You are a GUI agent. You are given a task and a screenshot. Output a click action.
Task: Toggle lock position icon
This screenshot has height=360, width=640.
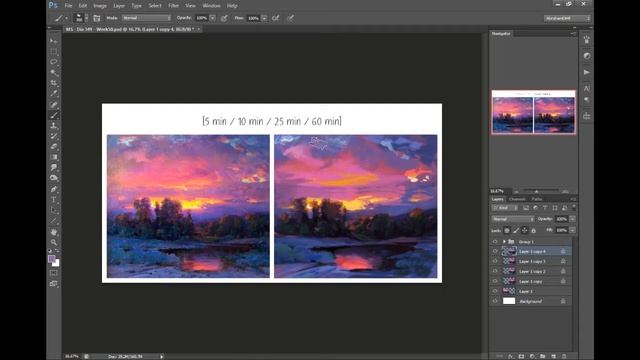point(524,231)
